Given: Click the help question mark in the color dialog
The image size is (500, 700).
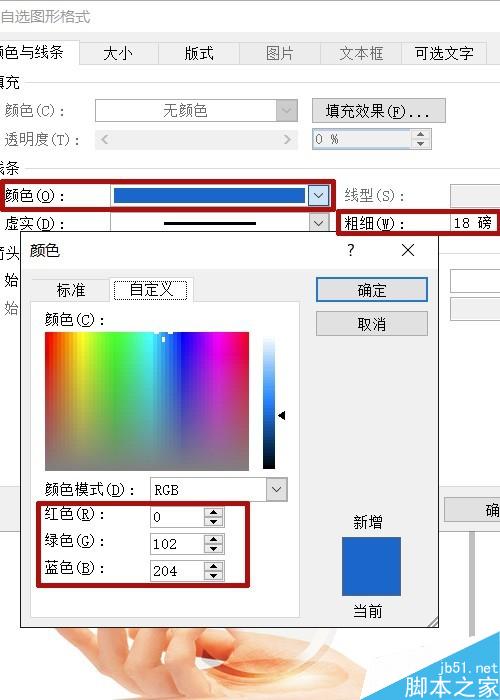Looking at the screenshot, I should click(x=351, y=250).
